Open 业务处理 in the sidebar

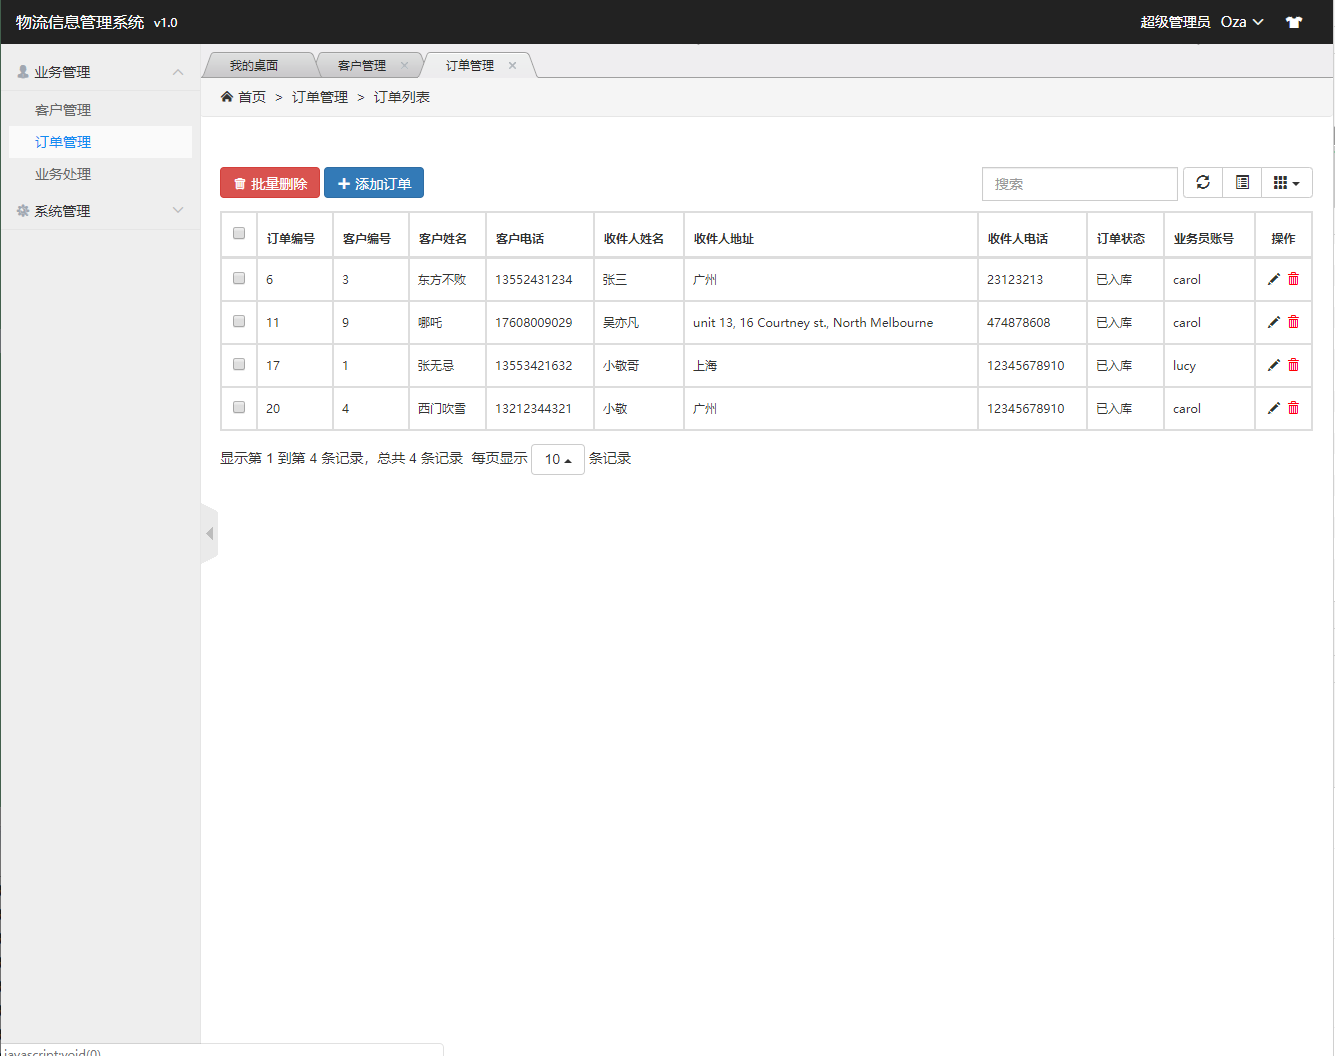click(63, 174)
